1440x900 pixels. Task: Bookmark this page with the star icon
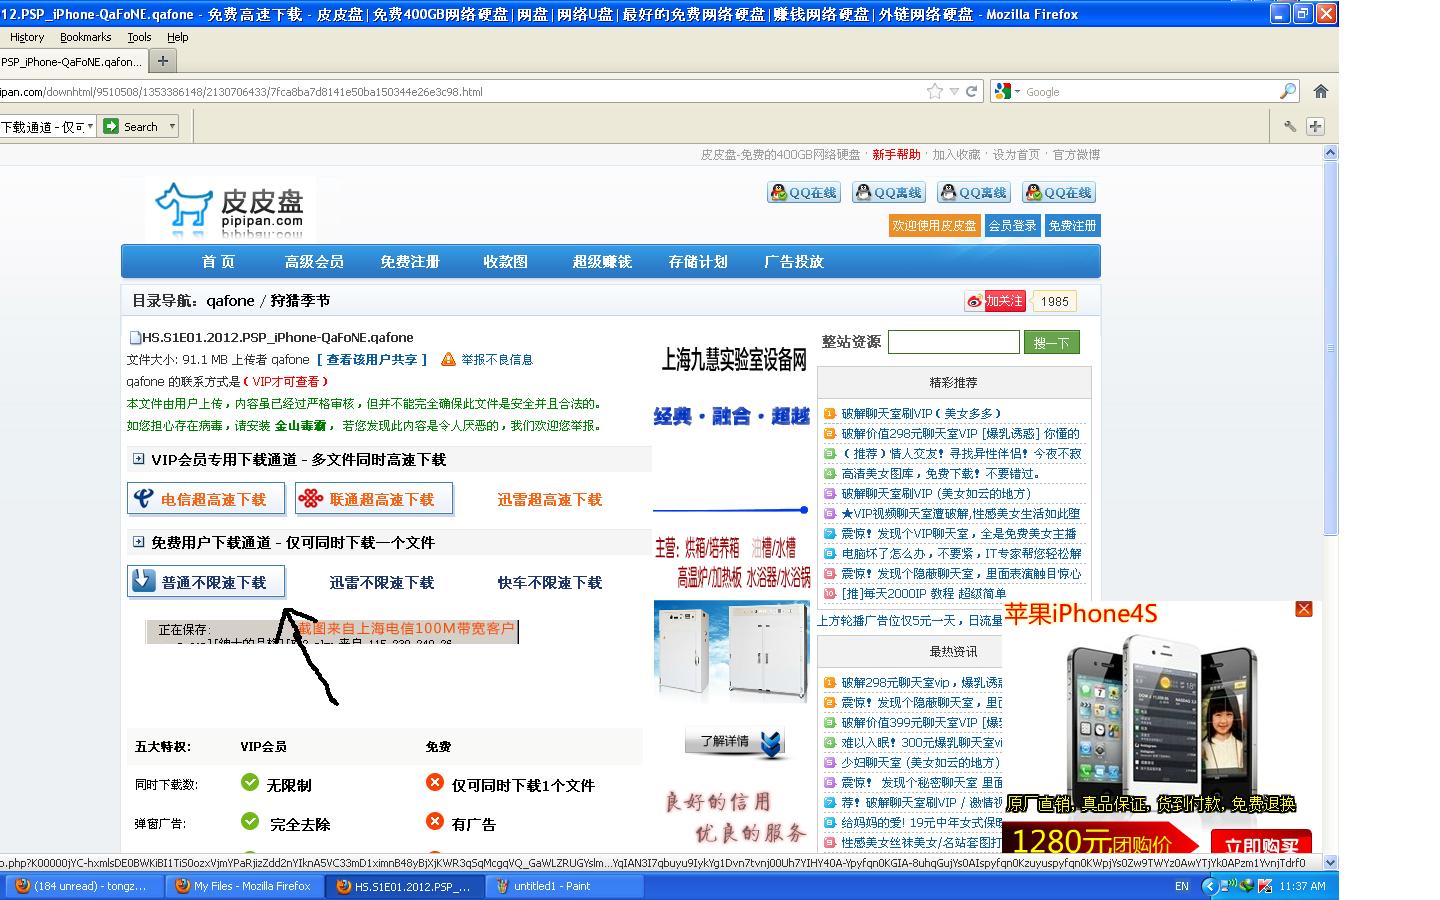pyautogui.click(x=935, y=91)
